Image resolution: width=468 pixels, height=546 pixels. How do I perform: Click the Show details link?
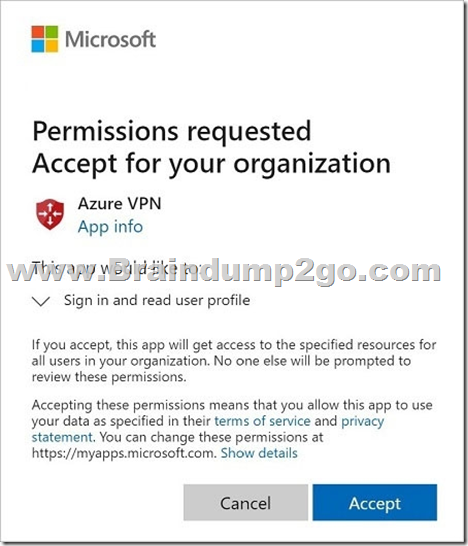pyautogui.click(x=259, y=453)
